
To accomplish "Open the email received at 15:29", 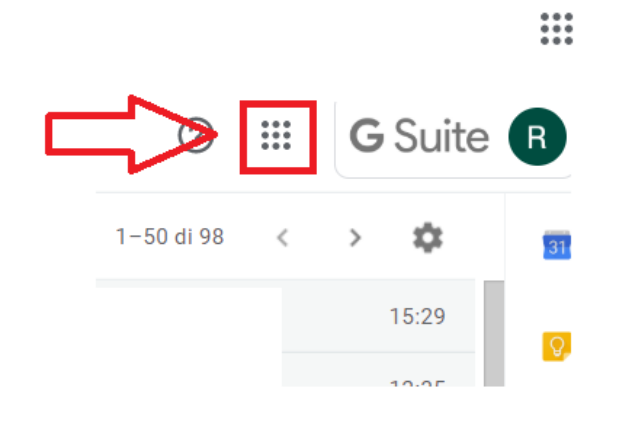I will (286, 316).
